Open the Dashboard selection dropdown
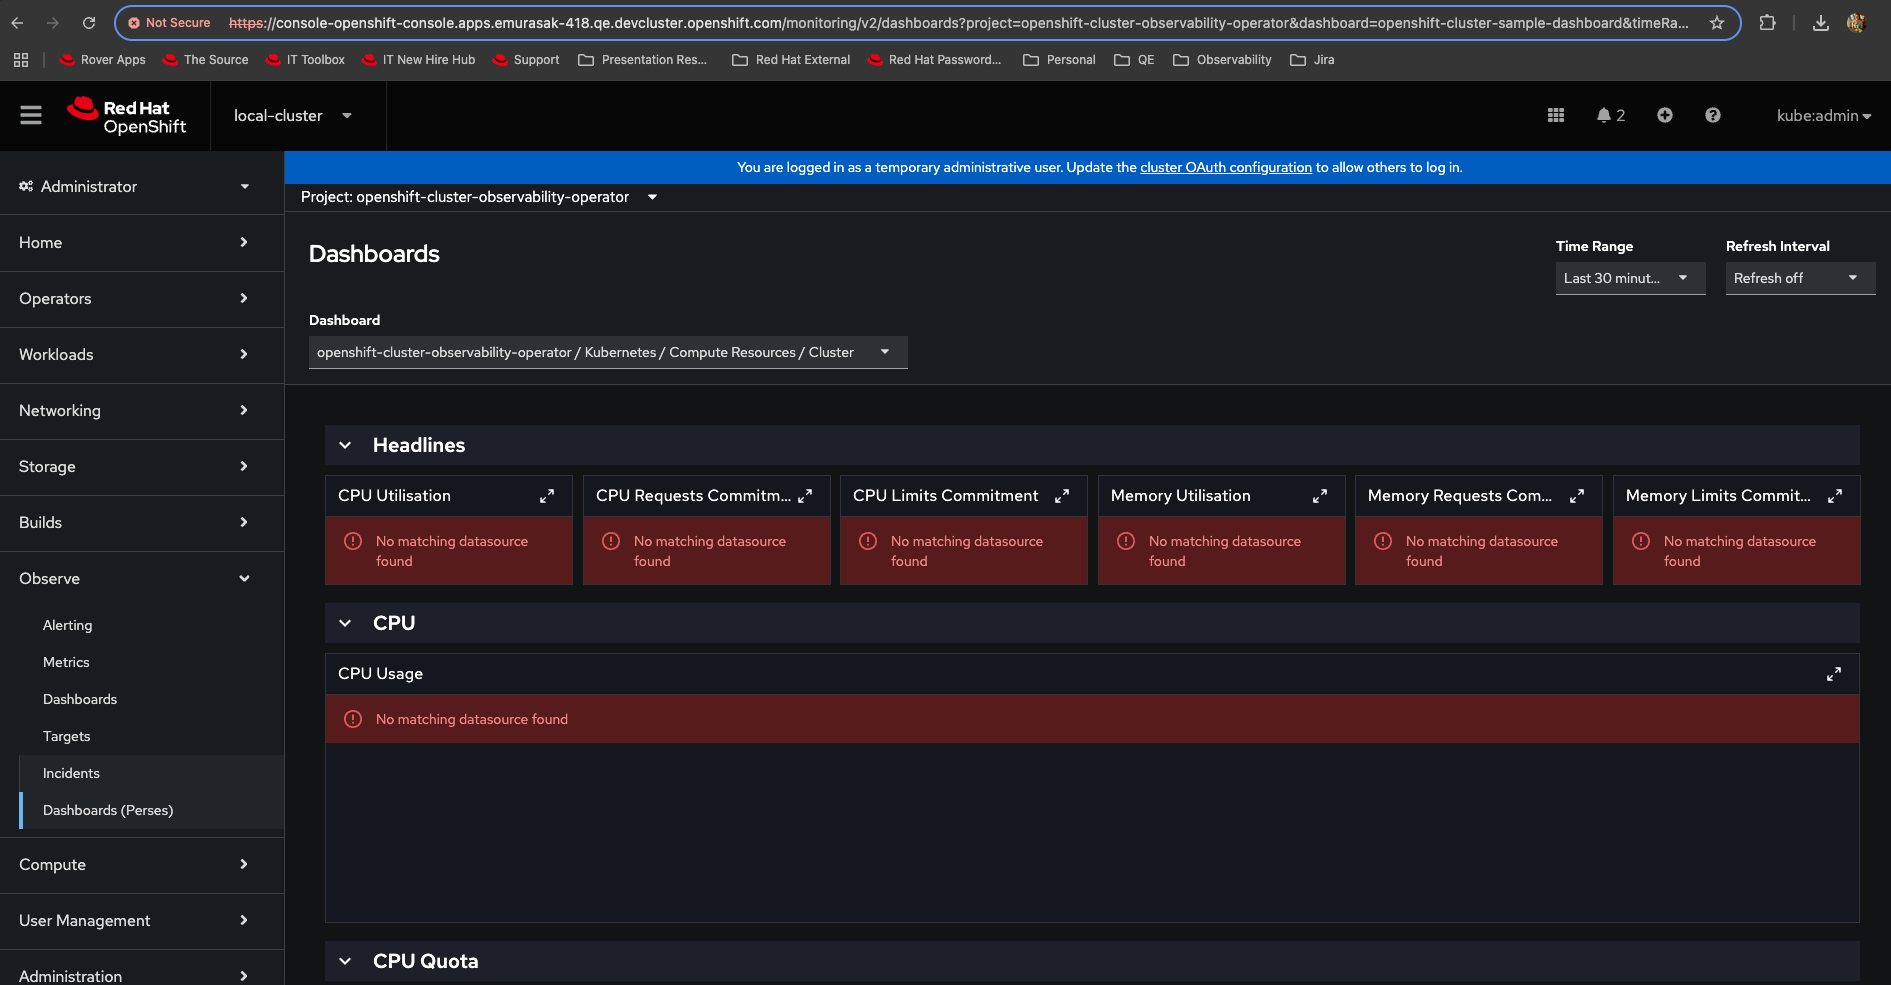This screenshot has width=1891, height=985. coord(607,352)
